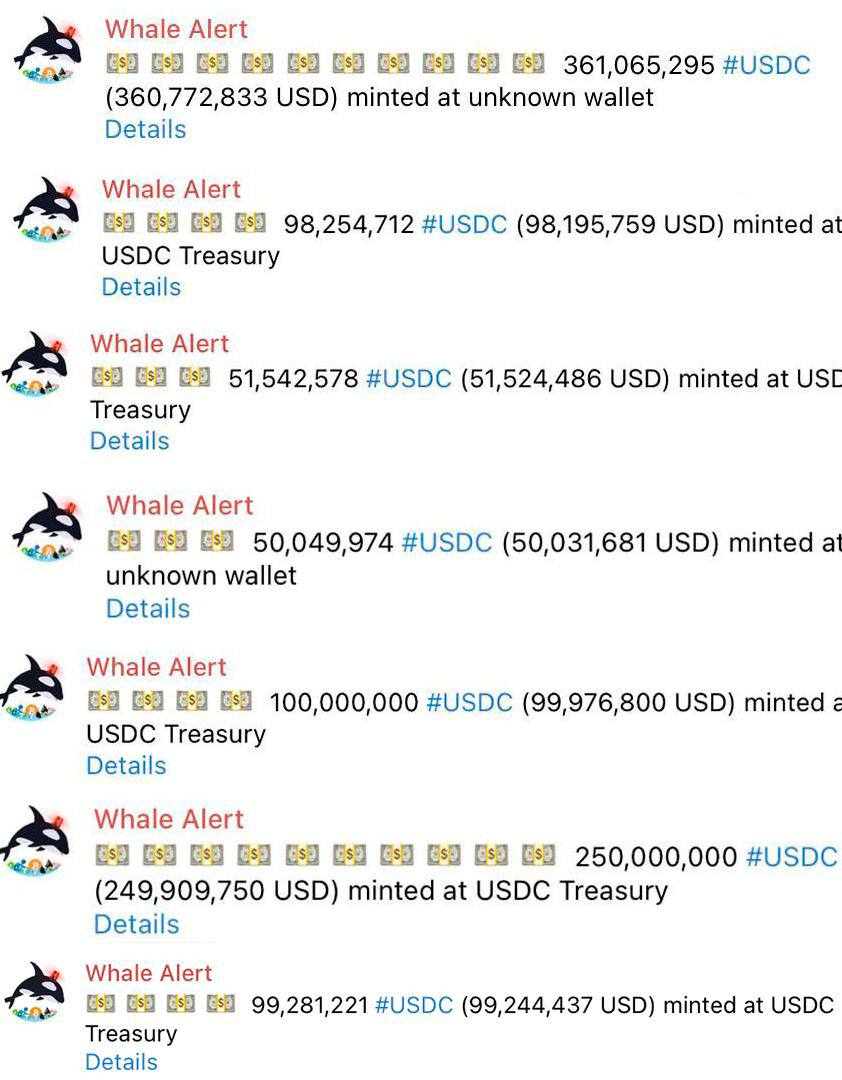This screenshot has width=842, height=1080.
Task: Click the orca avatar beside the 99,281,221 USDC alert
Action: click(36, 992)
